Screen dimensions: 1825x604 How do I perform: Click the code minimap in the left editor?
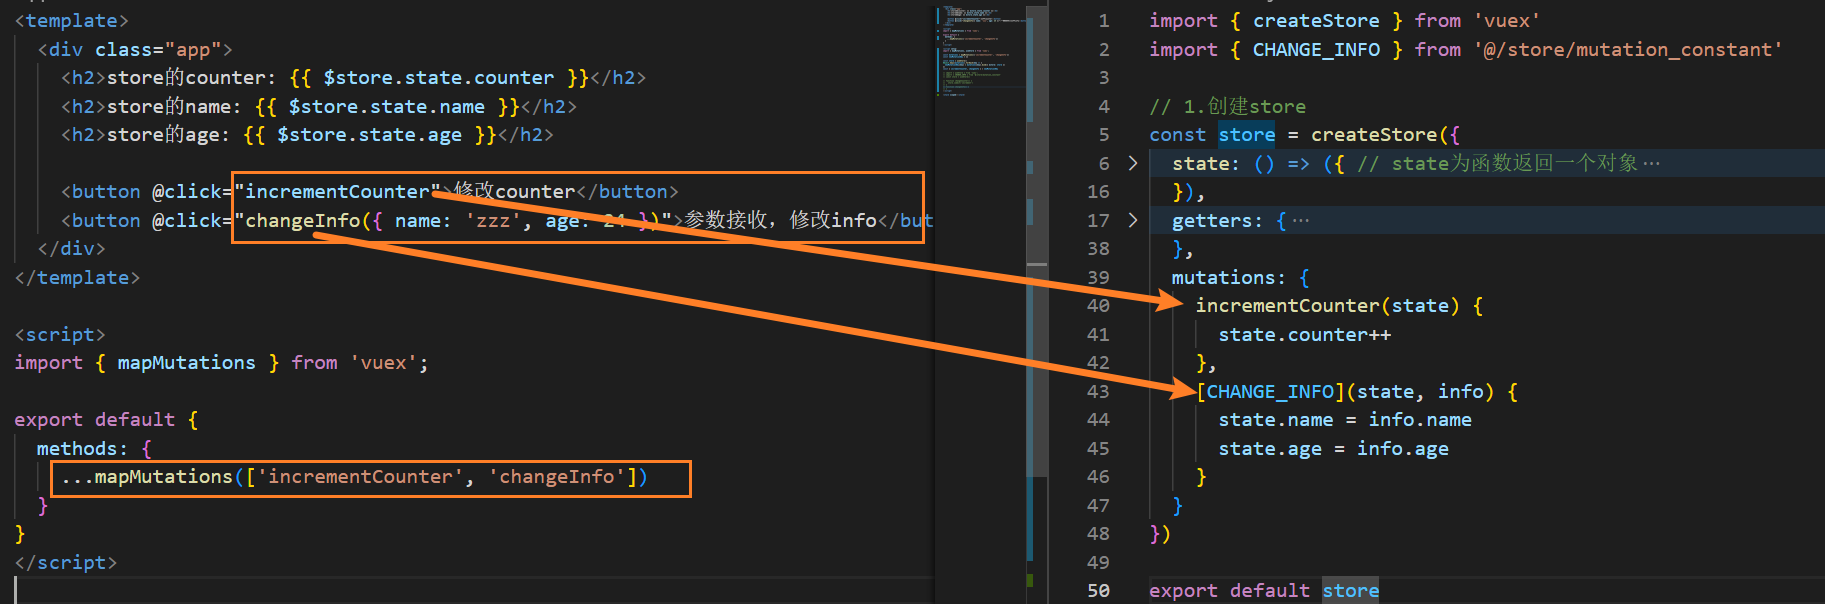tap(982, 52)
